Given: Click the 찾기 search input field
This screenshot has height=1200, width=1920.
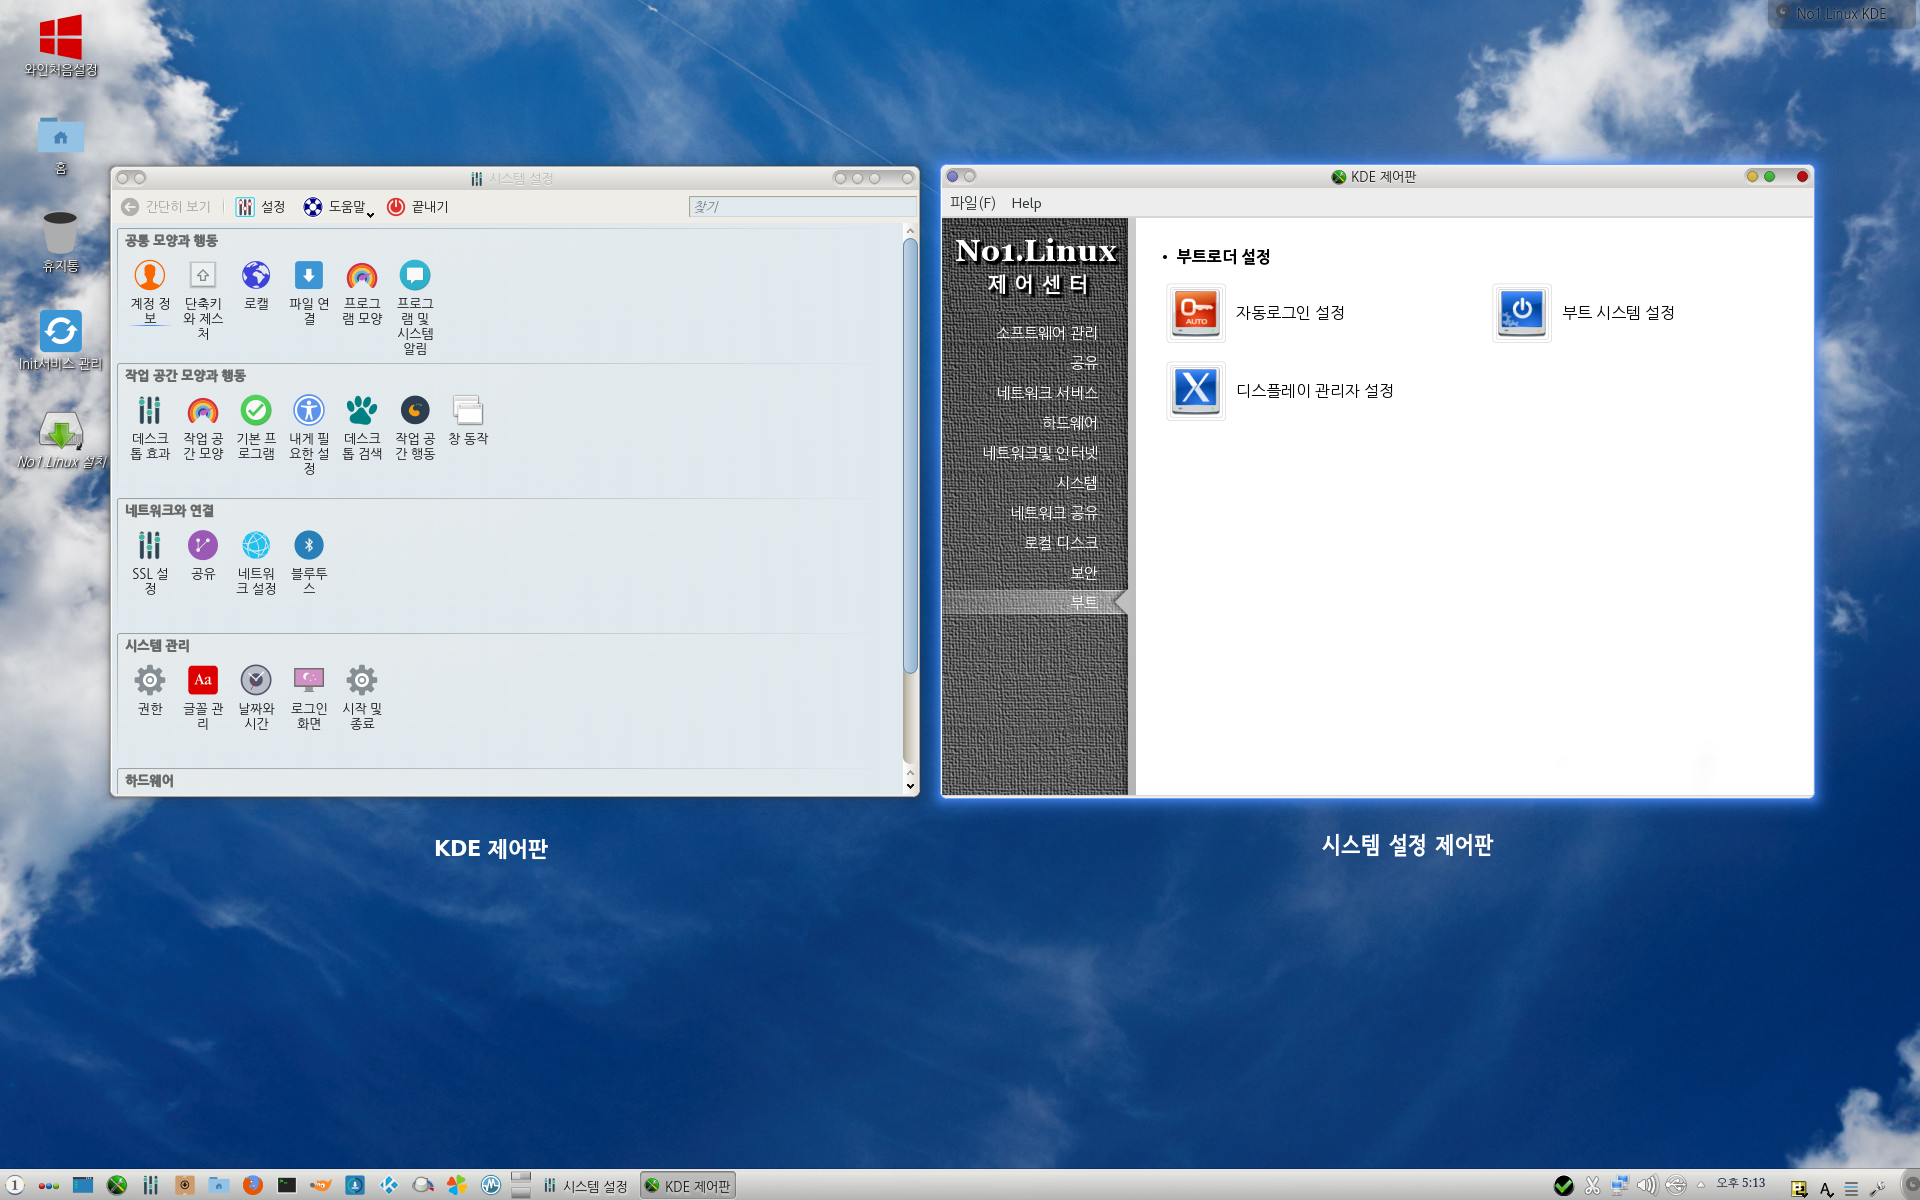Looking at the screenshot, I should pyautogui.click(x=802, y=207).
